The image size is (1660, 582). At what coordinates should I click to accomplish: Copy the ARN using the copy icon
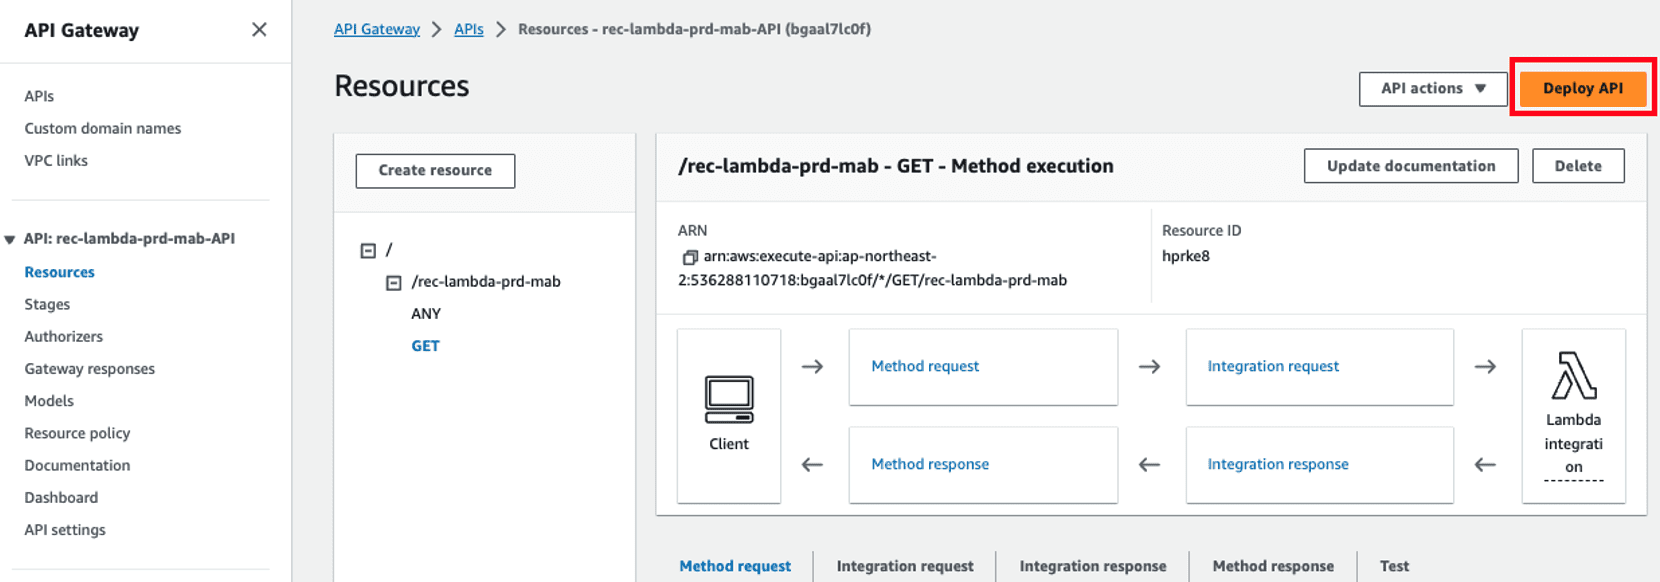689,257
